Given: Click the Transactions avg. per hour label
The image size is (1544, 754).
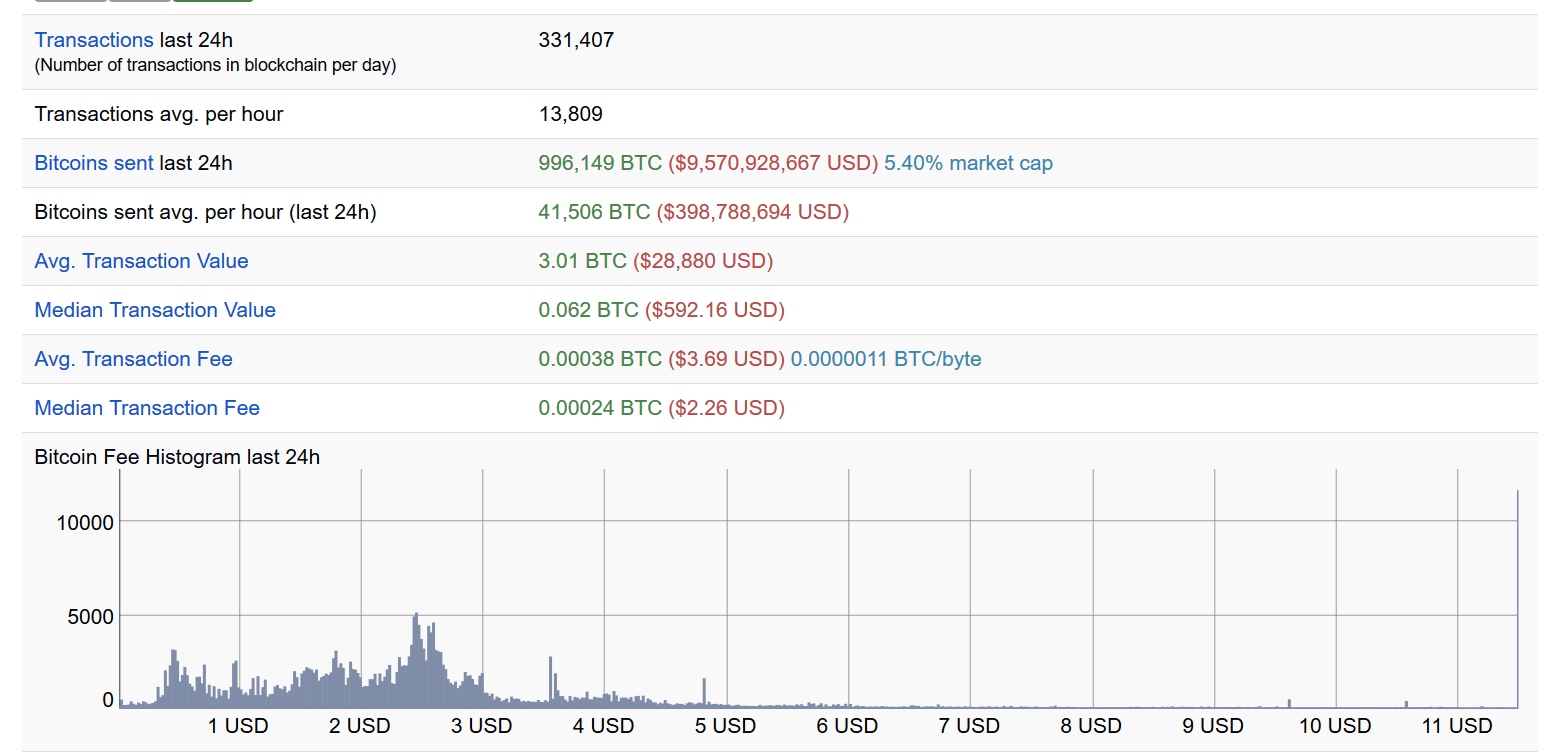Looking at the screenshot, I should [x=159, y=114].
